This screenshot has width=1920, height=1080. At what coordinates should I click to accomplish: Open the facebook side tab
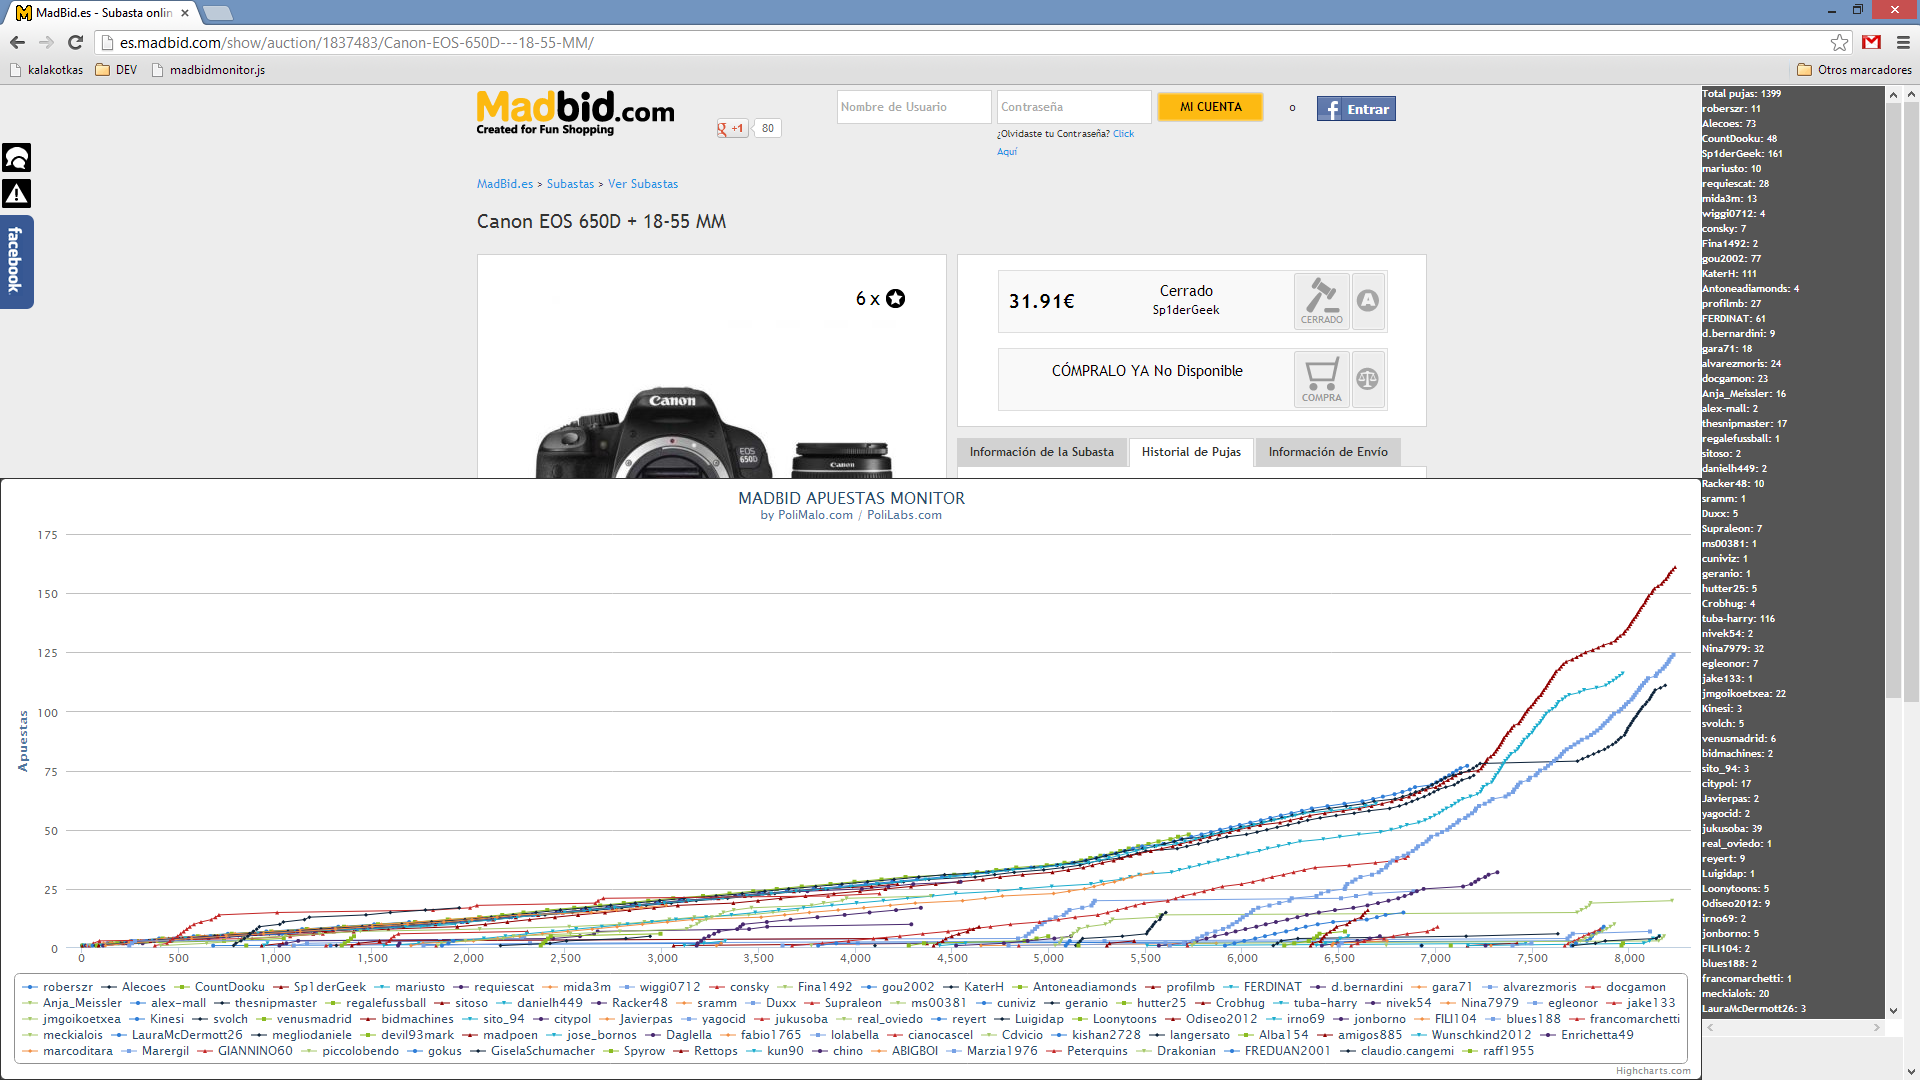[x=15, y=261]
